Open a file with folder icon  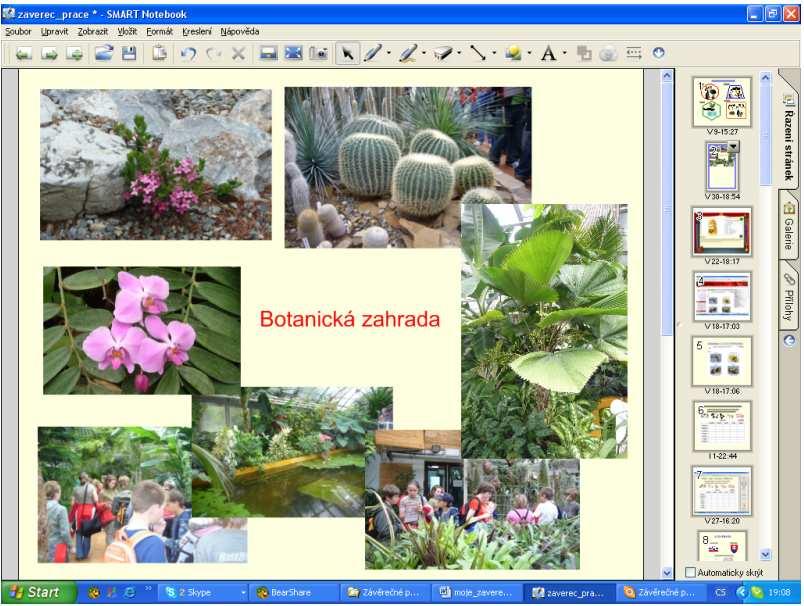coord(104,53)
